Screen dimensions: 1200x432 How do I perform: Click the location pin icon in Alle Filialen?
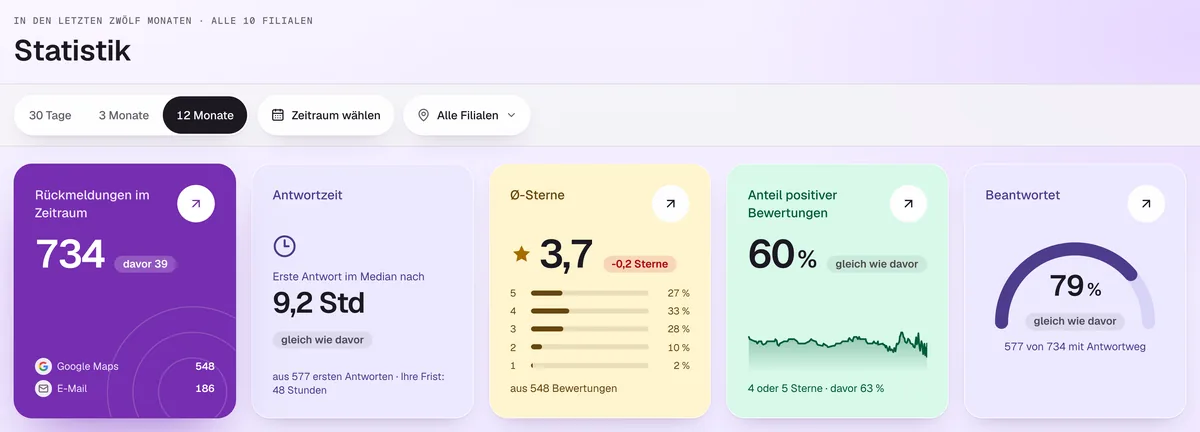[x=424, y=115]
